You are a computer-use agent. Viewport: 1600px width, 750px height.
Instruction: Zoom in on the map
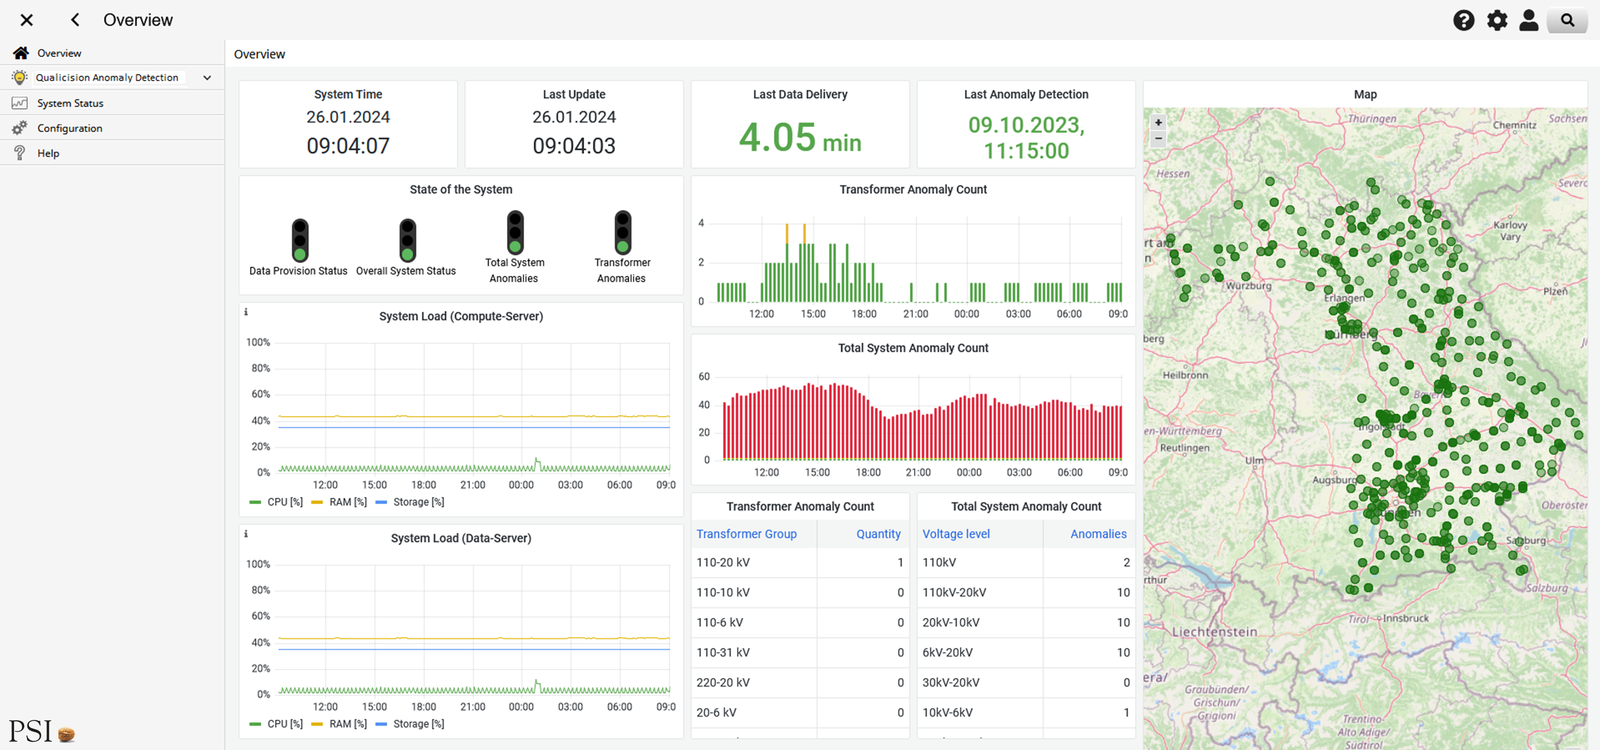coord(1158,122)
